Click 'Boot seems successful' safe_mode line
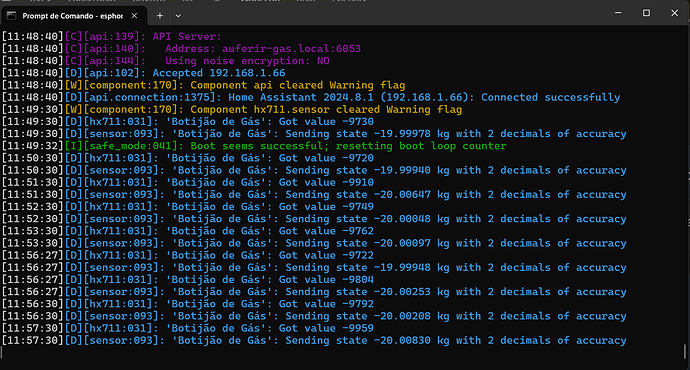This screenshot has height=370, width=690. [x=254, y=146]
